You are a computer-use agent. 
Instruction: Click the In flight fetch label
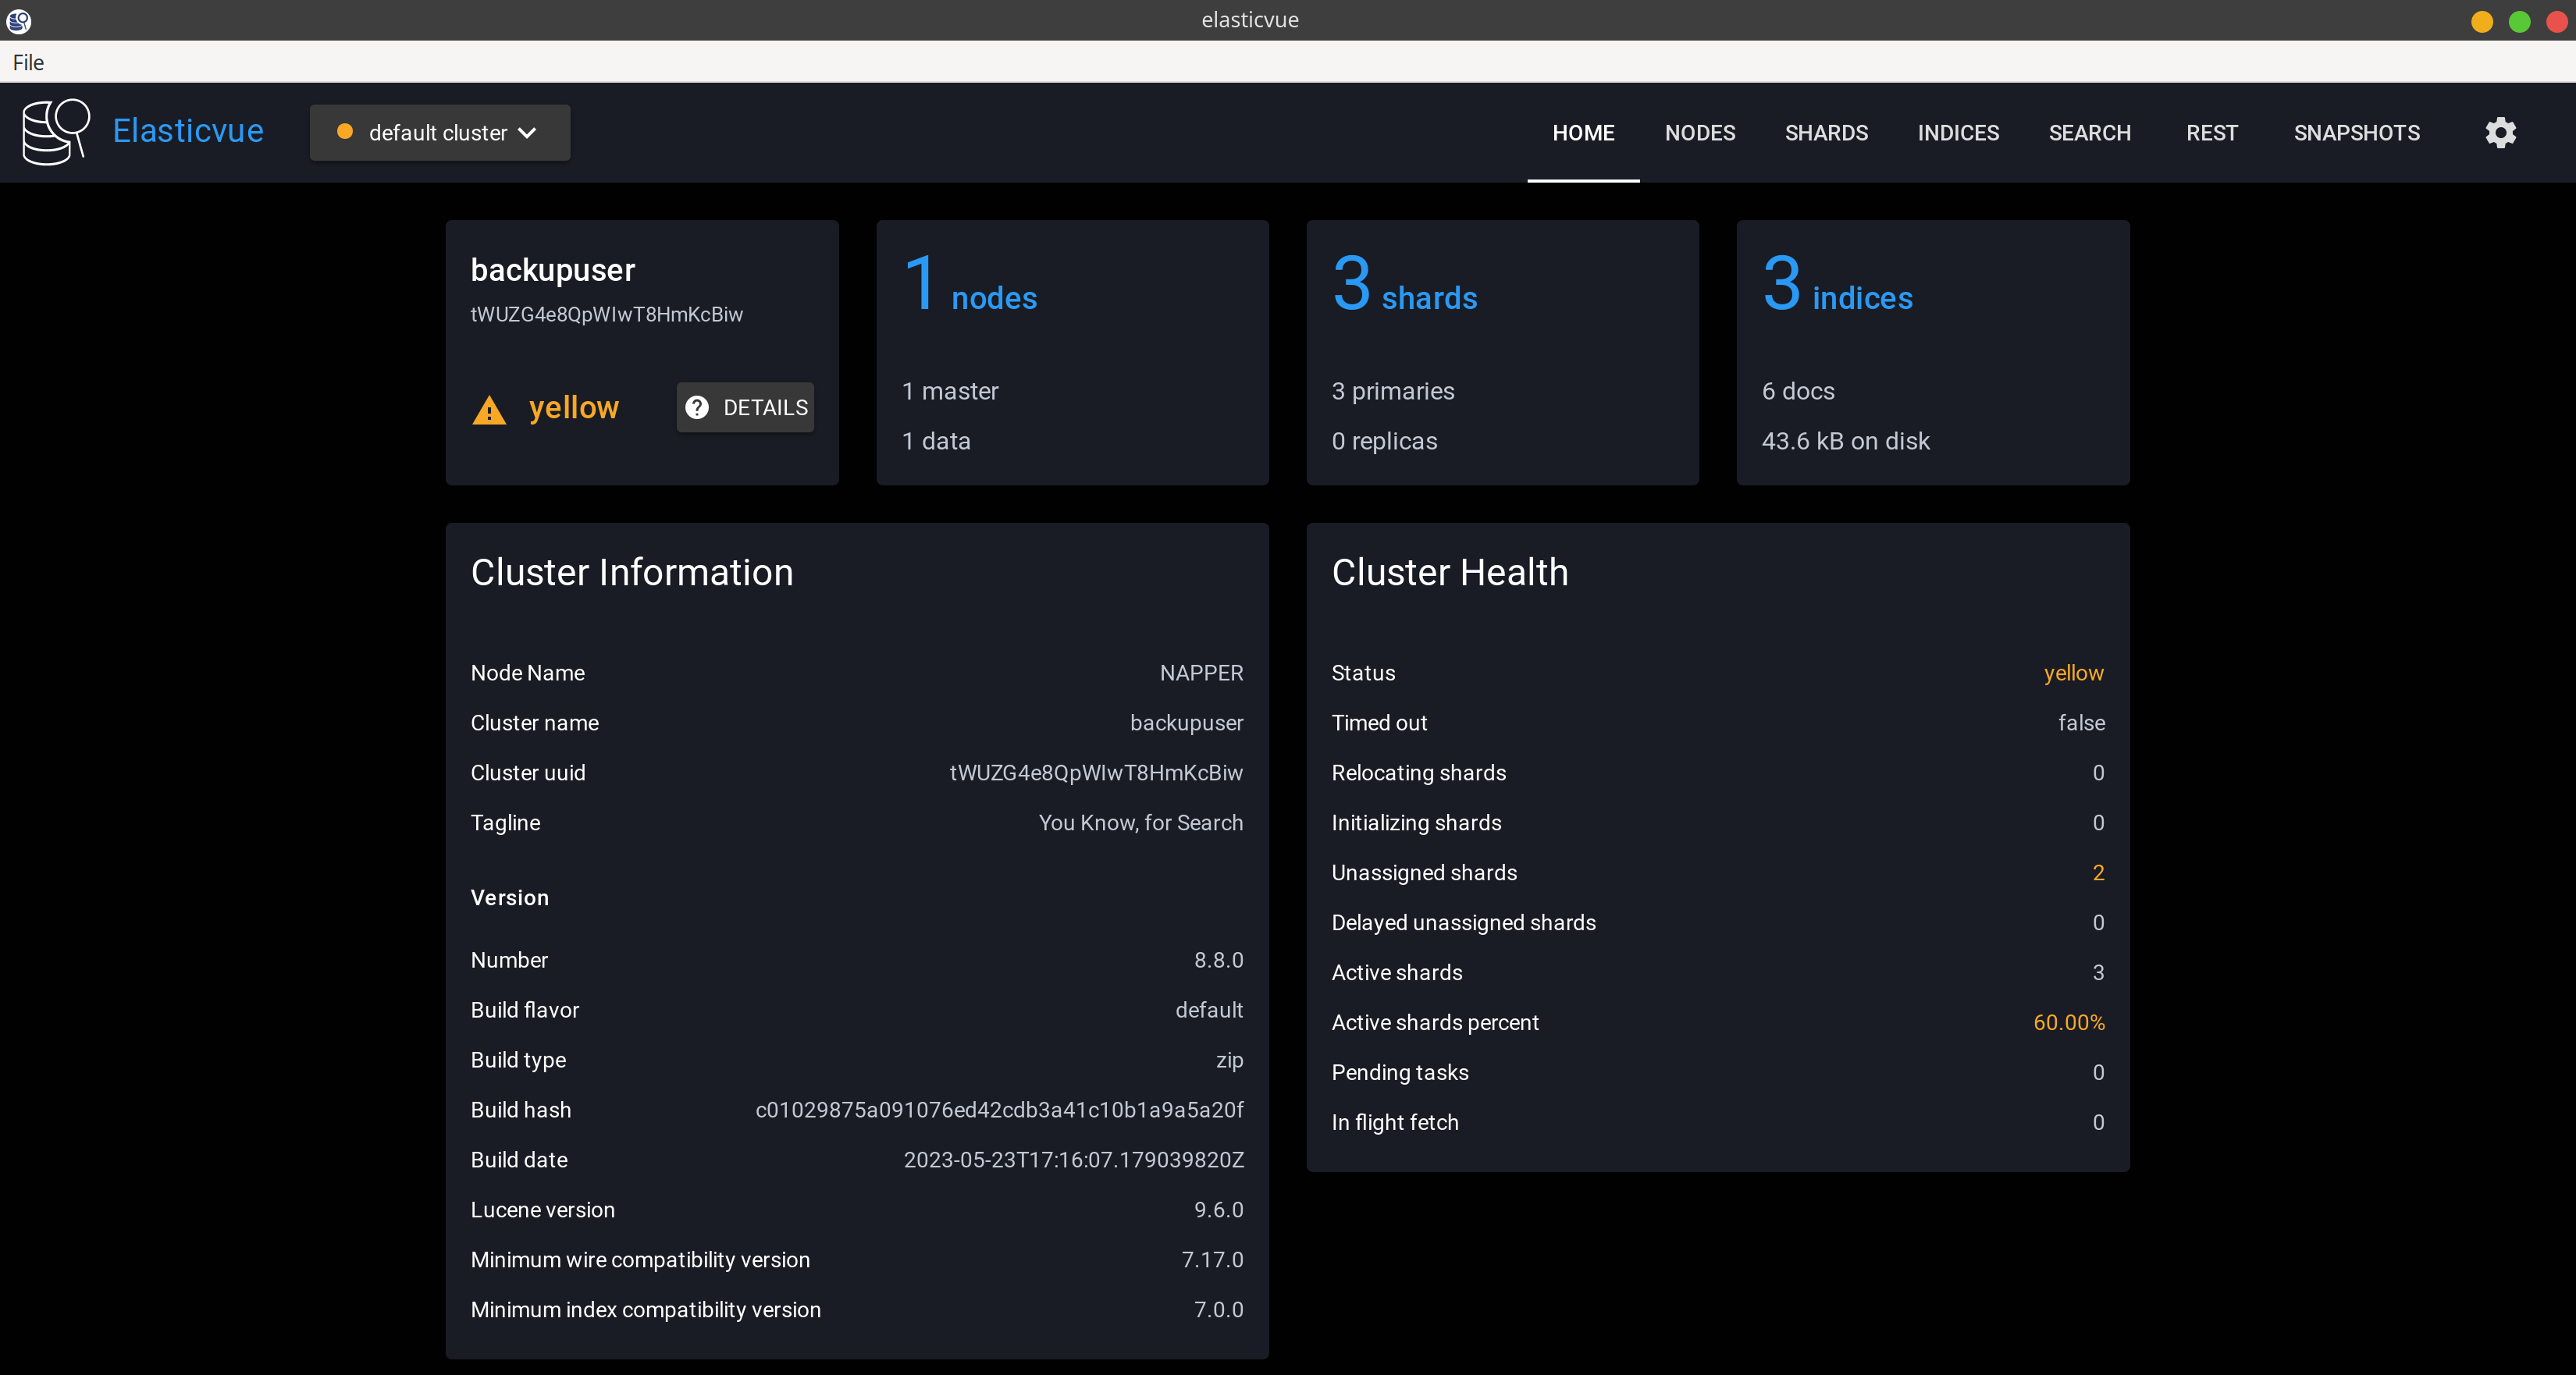[x=1394, y=1123]
